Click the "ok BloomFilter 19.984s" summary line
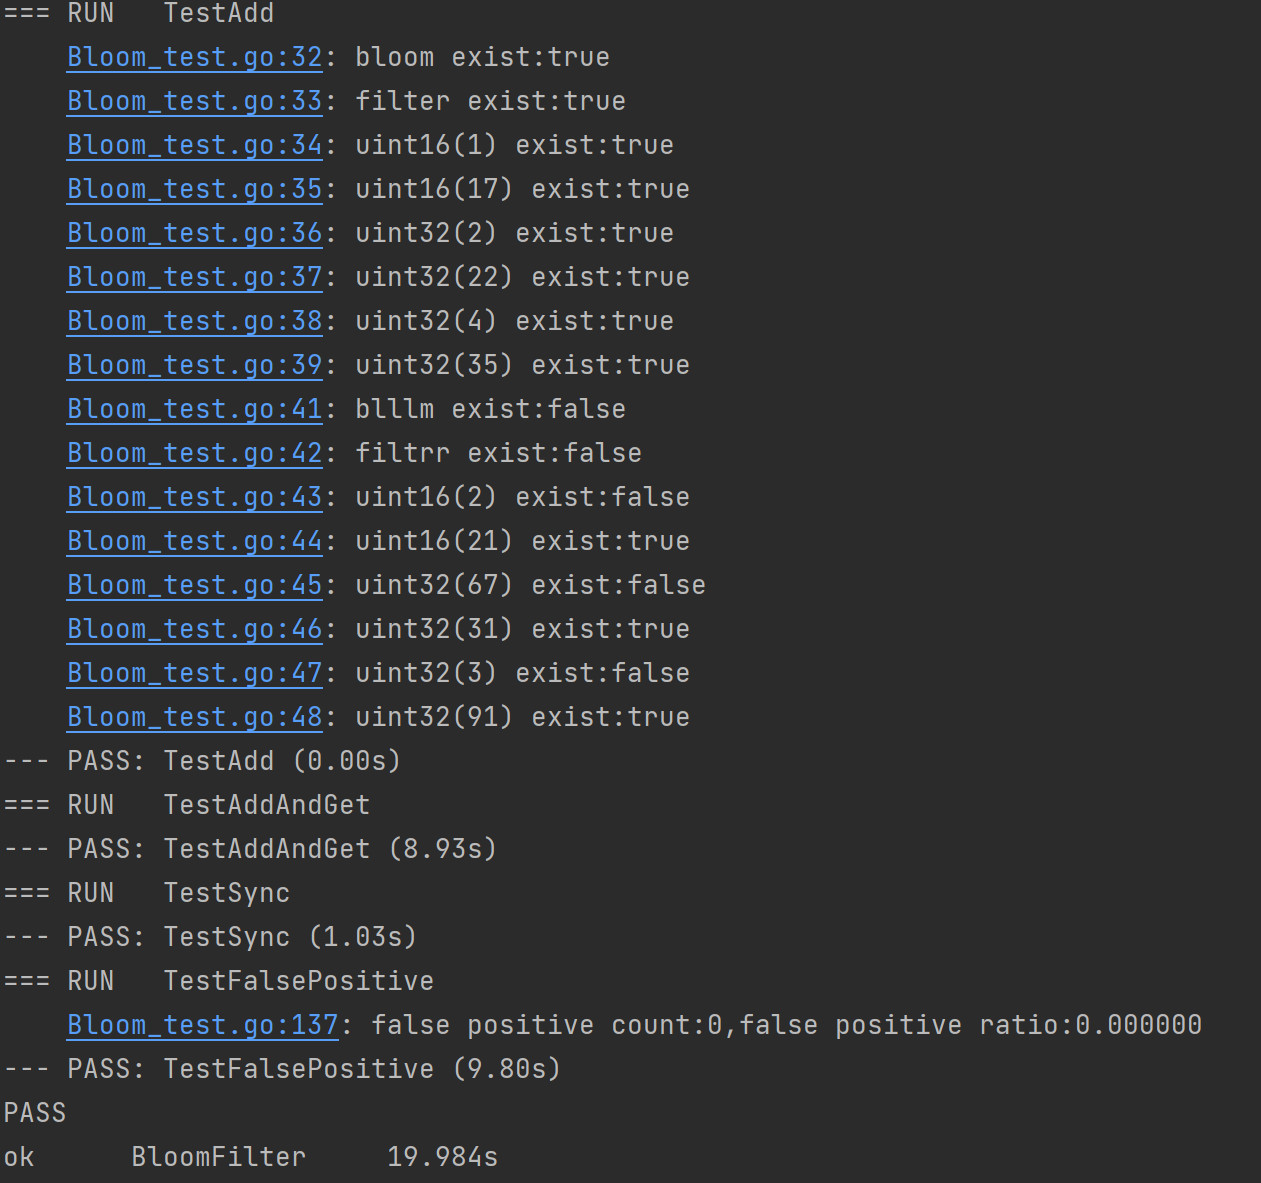Screen dimensions: 1261x1183 coord(250,1157)
